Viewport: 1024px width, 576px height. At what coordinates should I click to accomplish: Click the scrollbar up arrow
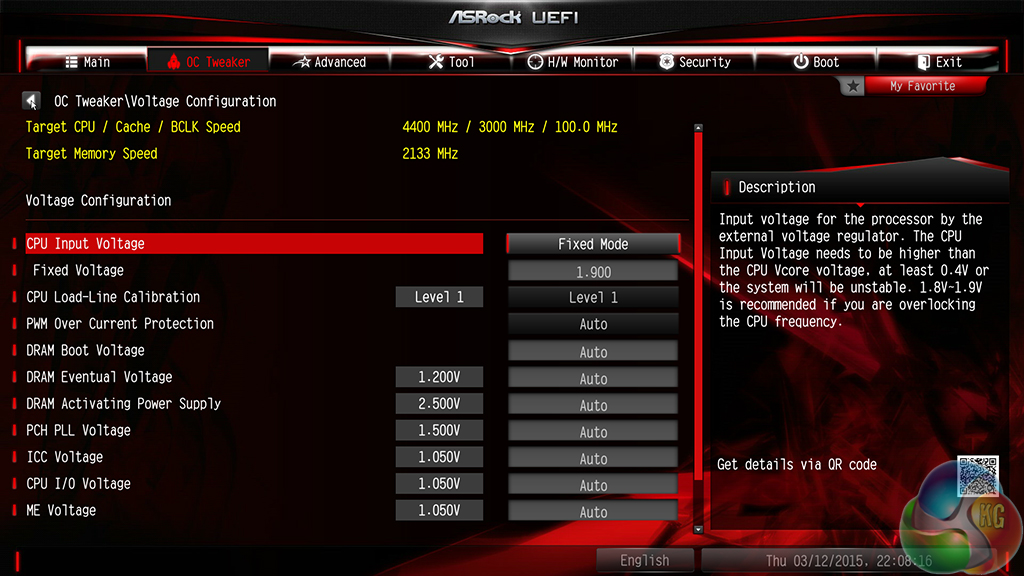[x=698, y=128]
